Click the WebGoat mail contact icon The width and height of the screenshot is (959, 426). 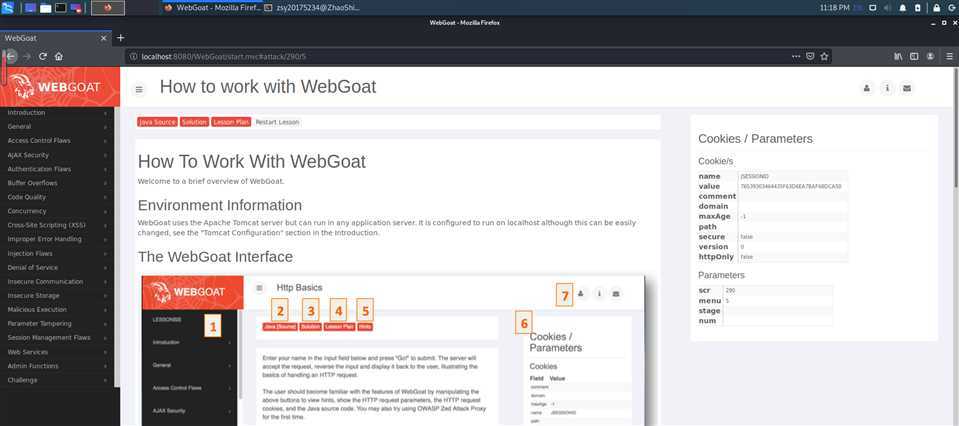(x=907, y=88)
